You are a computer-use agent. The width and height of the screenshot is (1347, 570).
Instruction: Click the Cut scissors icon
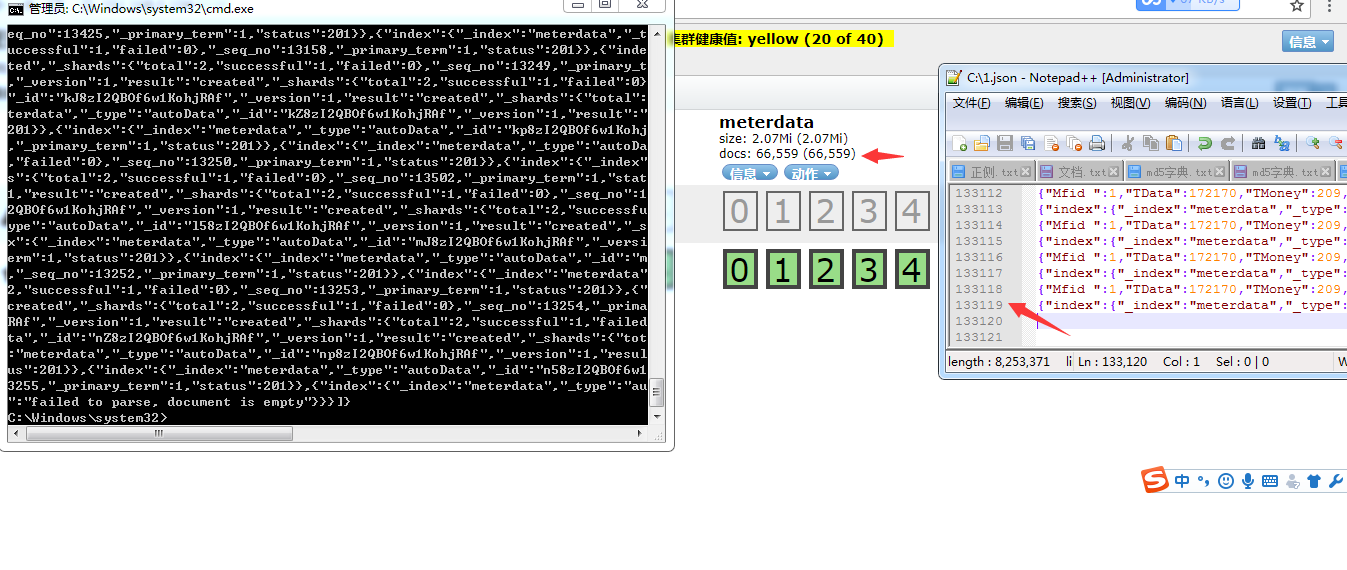pos(1128,143)
